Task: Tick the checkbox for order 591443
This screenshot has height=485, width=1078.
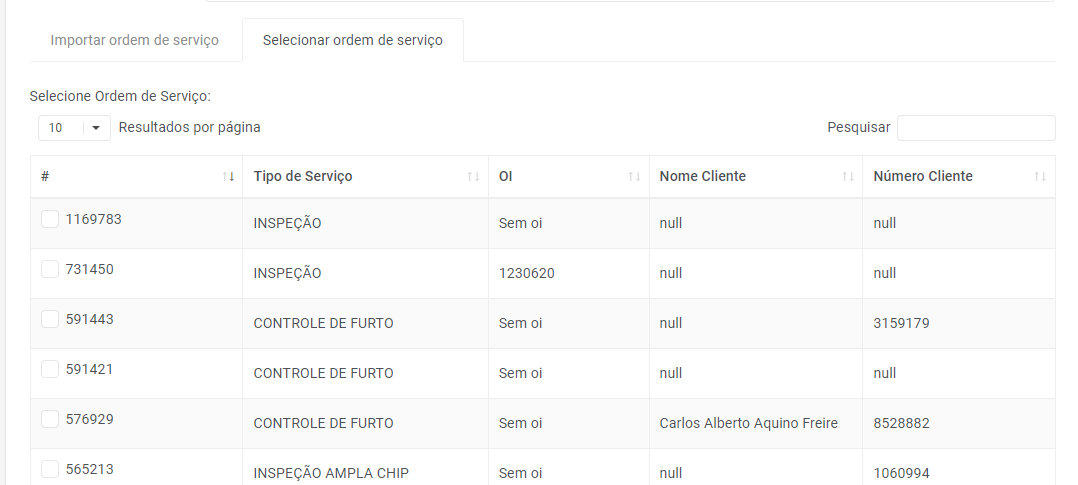Action: [50, 319]
